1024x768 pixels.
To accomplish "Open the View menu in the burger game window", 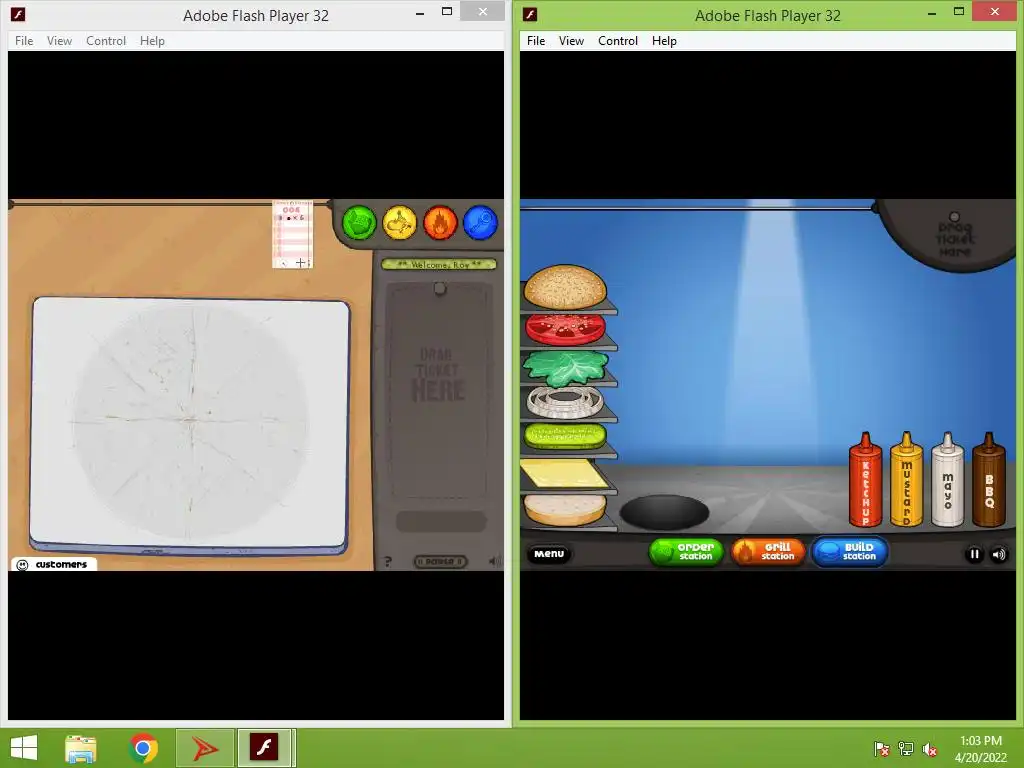I will [571, 40].
